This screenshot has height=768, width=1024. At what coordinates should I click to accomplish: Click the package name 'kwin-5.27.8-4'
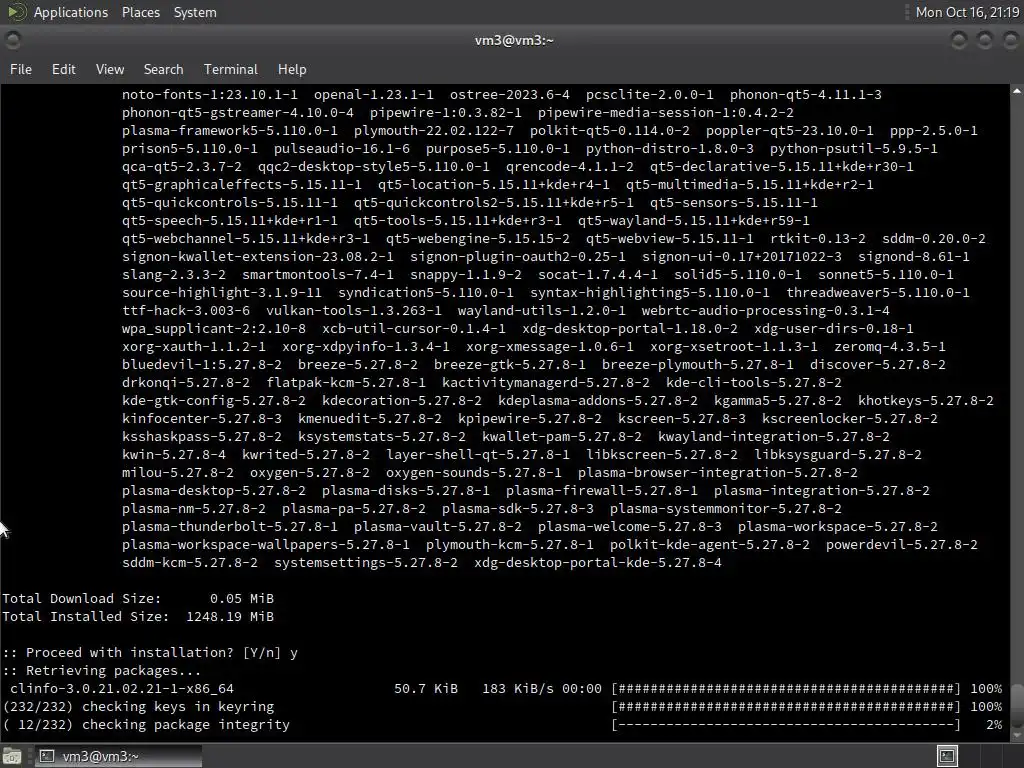[174, 455]
